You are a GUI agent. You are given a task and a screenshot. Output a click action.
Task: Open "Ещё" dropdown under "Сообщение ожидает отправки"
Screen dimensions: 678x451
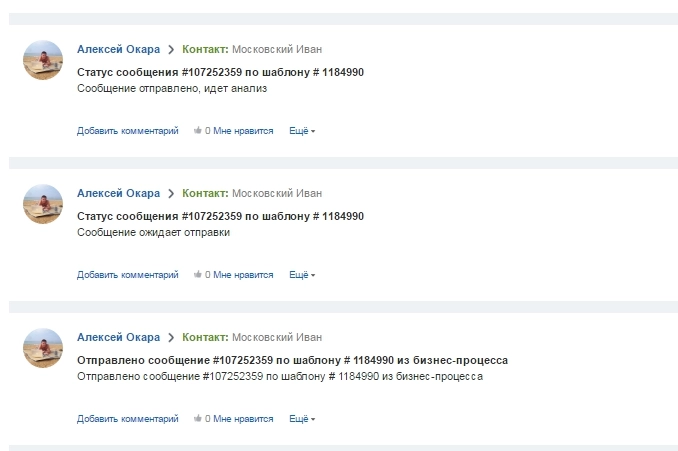[301, 275]
